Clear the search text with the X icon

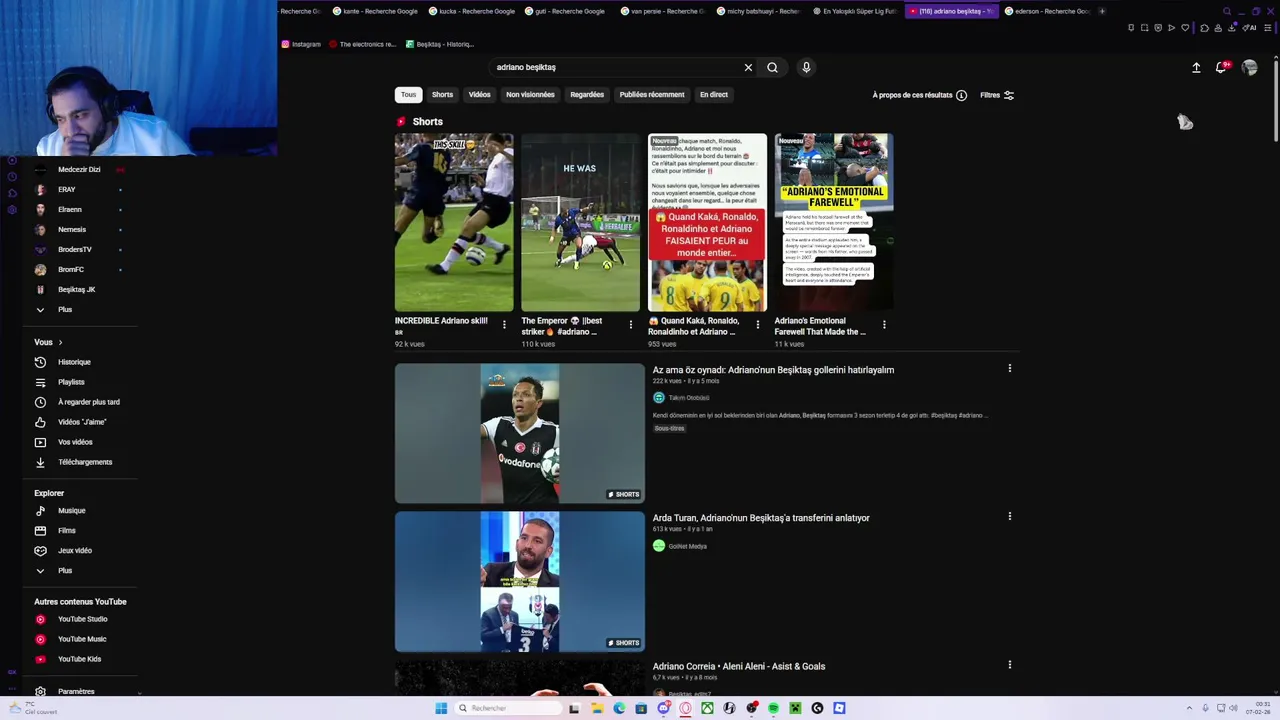[748, 67]
